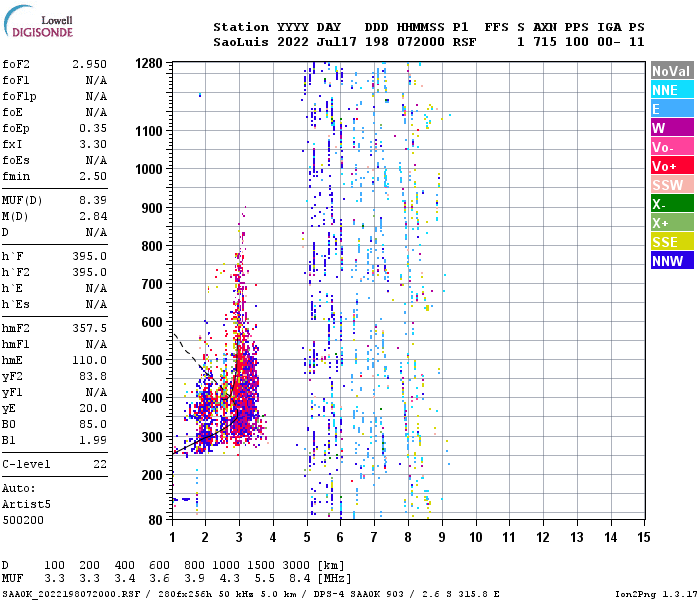This screenshot has width=700, height=600.
Task: Click the C-level value 22
Action: pos(100,464)
